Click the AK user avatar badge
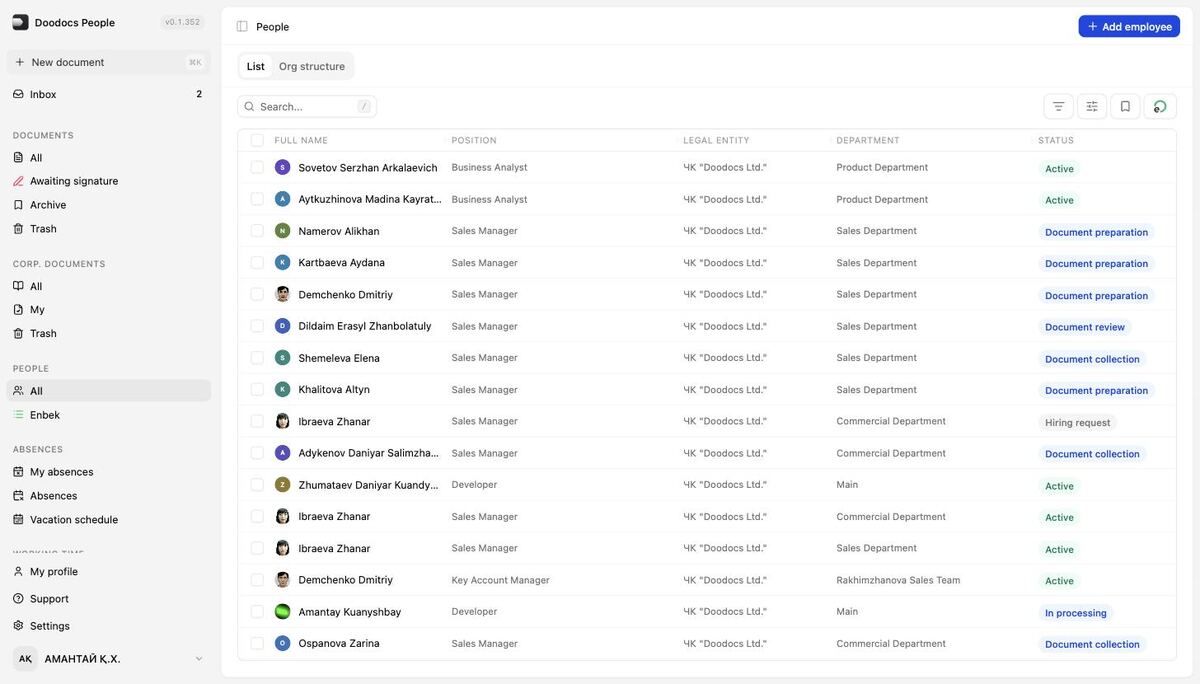This screenshot has width=1200, height=684. point(25,659)
